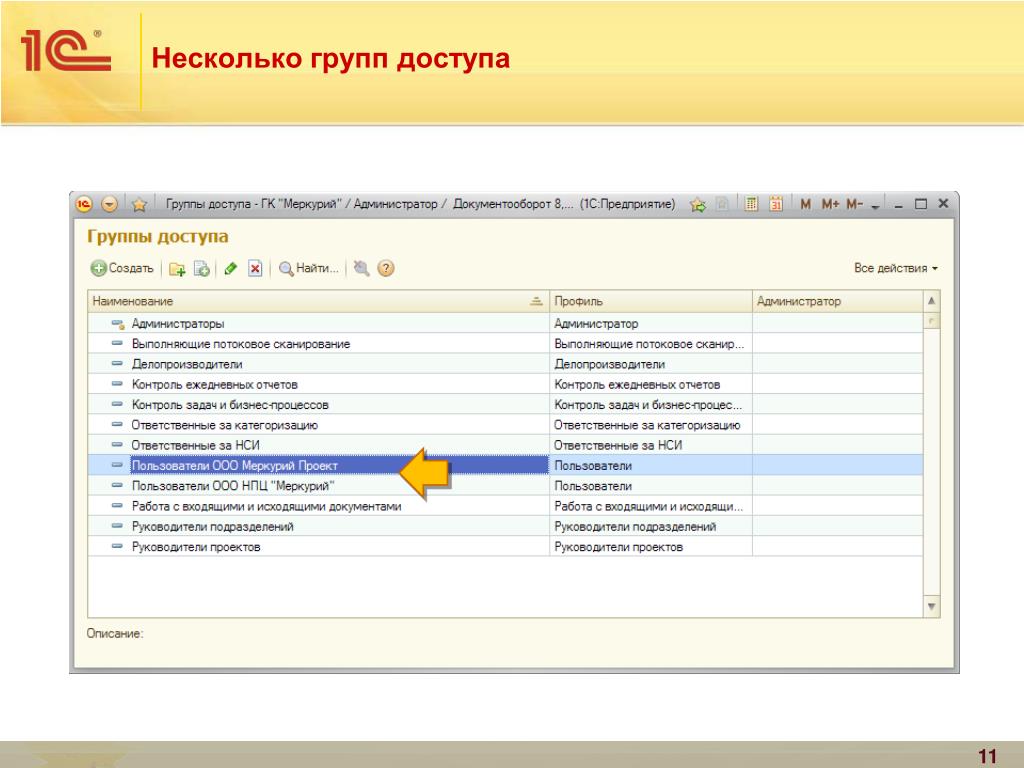Select Контроль задач и бизнес-процессов row
1024x768 pixels.
pos(505,404)
